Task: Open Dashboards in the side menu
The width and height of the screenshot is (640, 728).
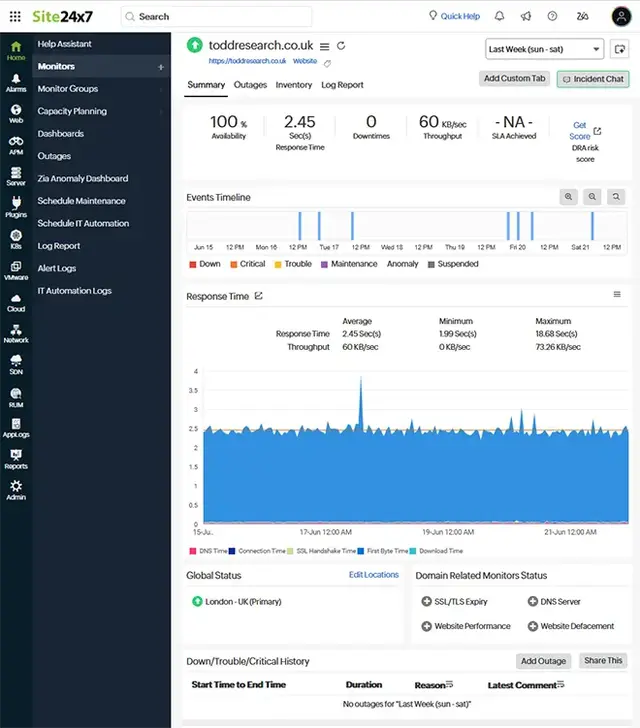Action: (61, 134)
